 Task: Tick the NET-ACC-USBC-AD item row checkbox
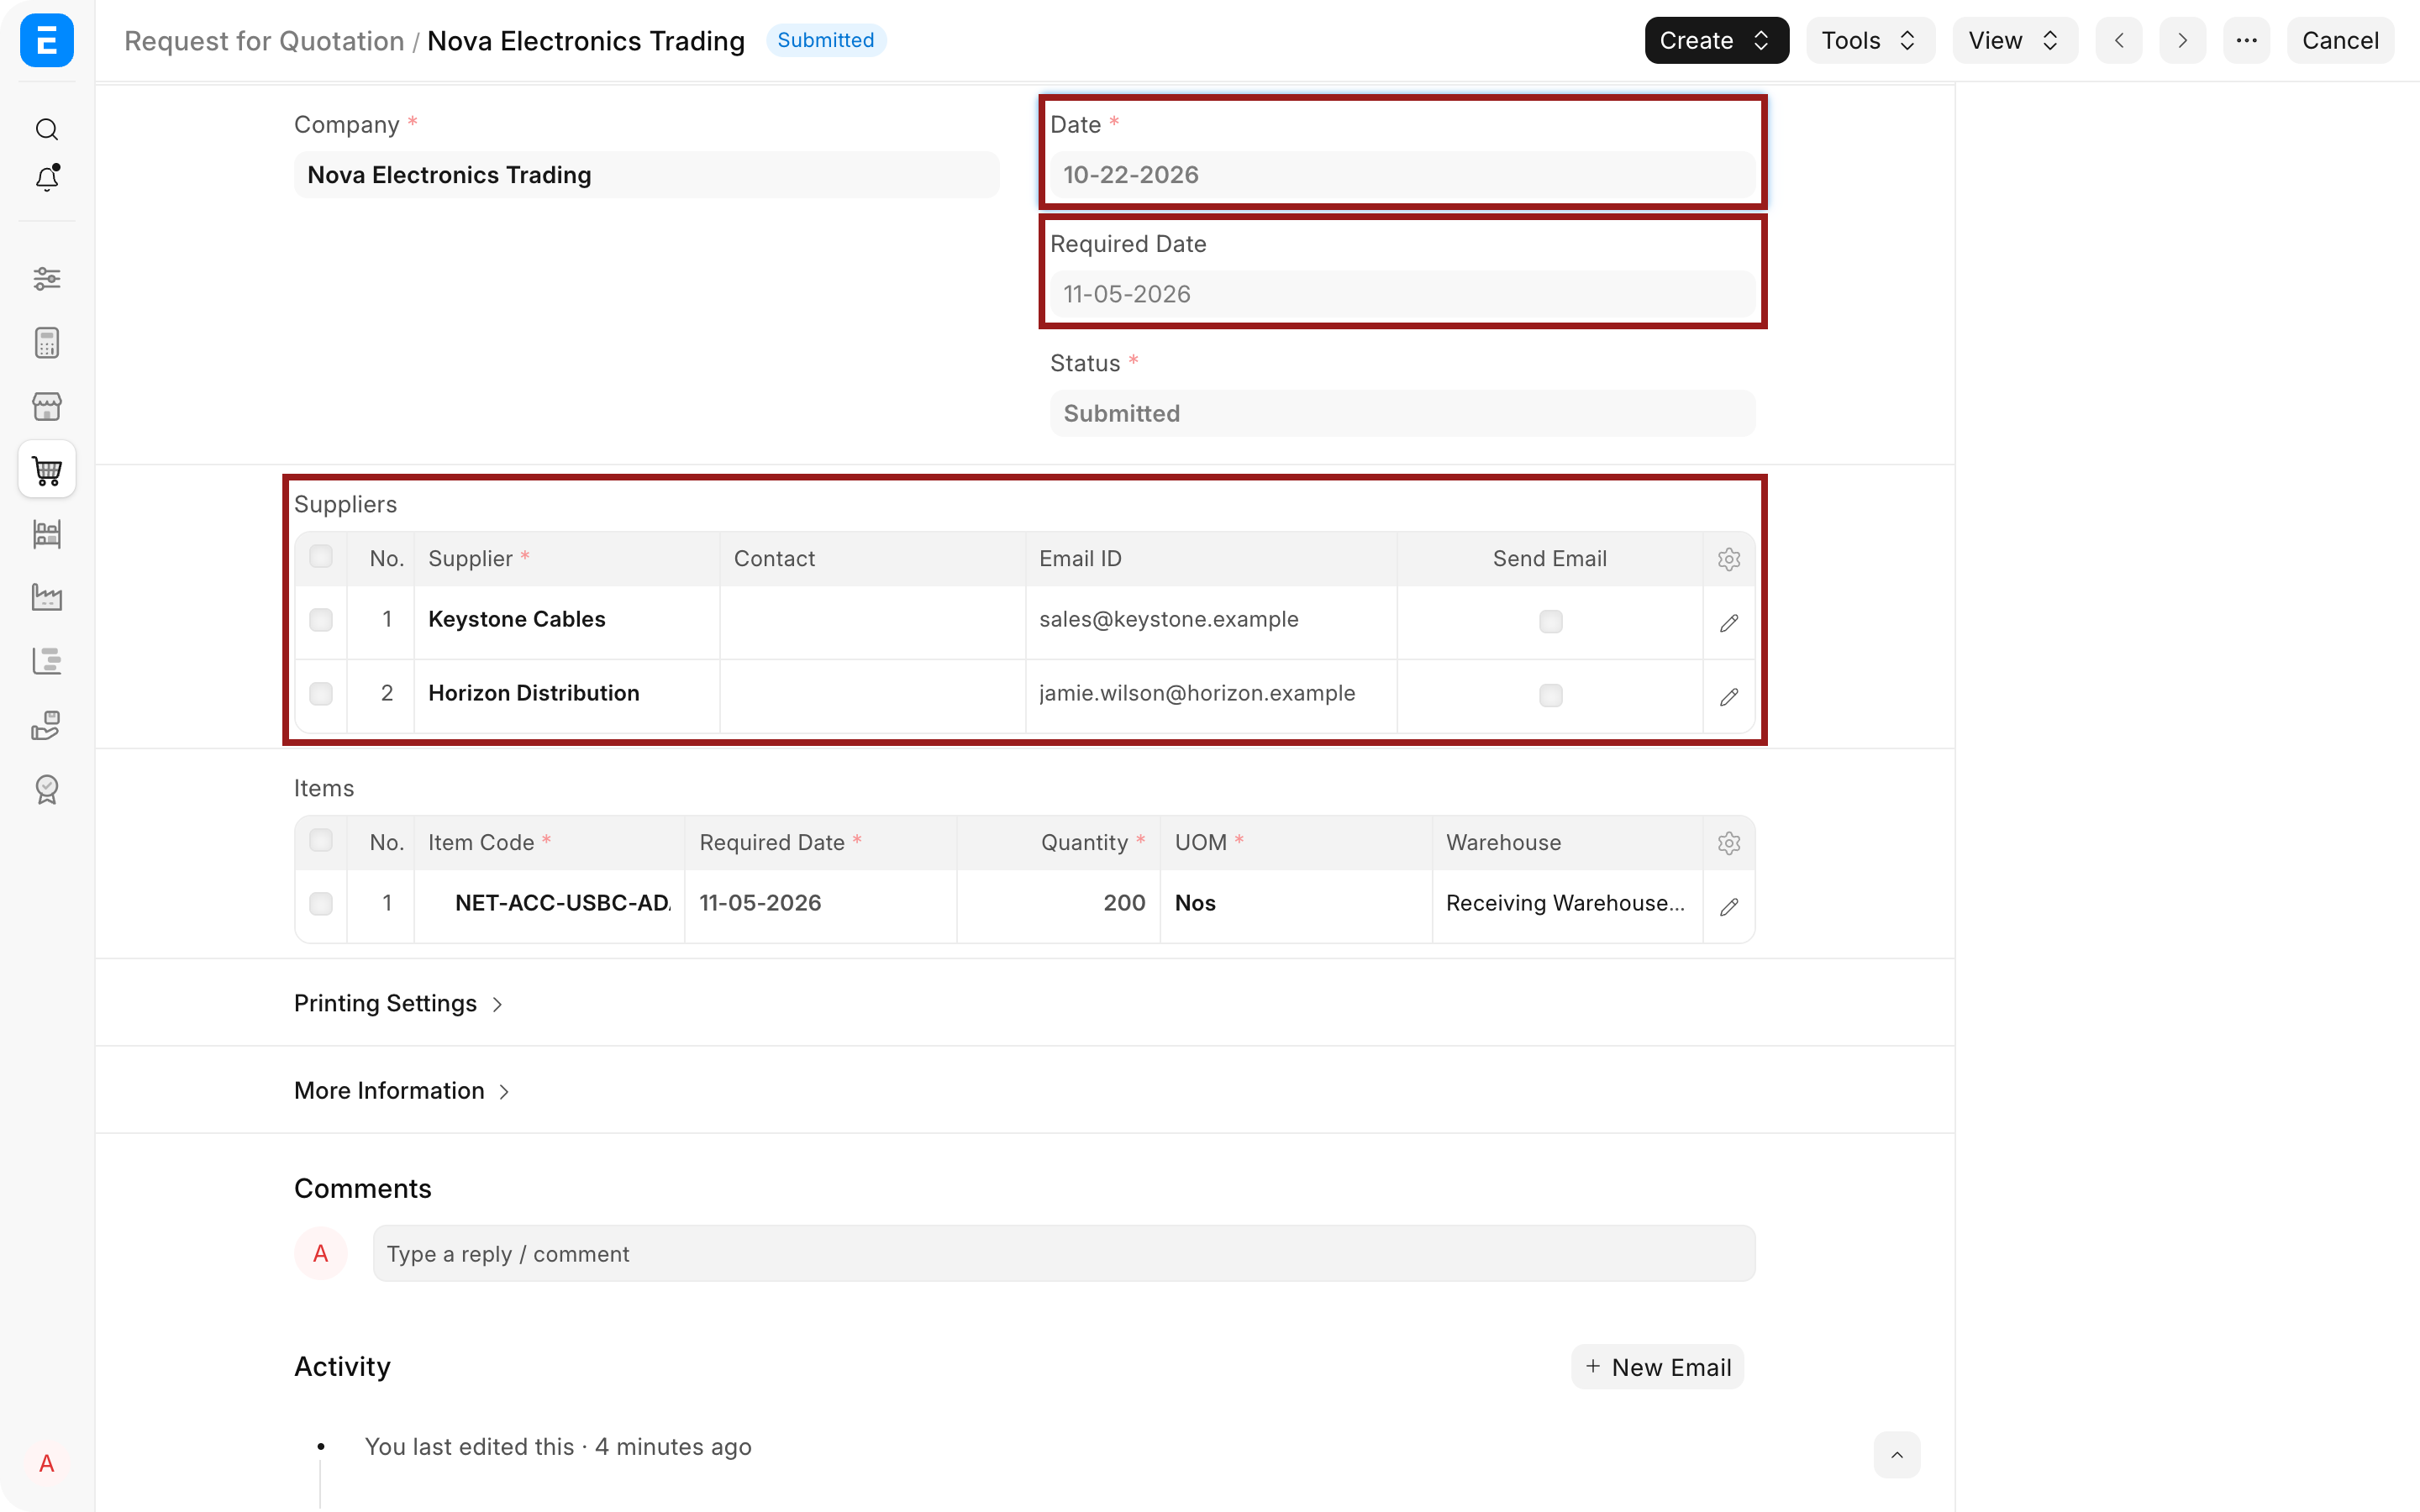point(321,903)
